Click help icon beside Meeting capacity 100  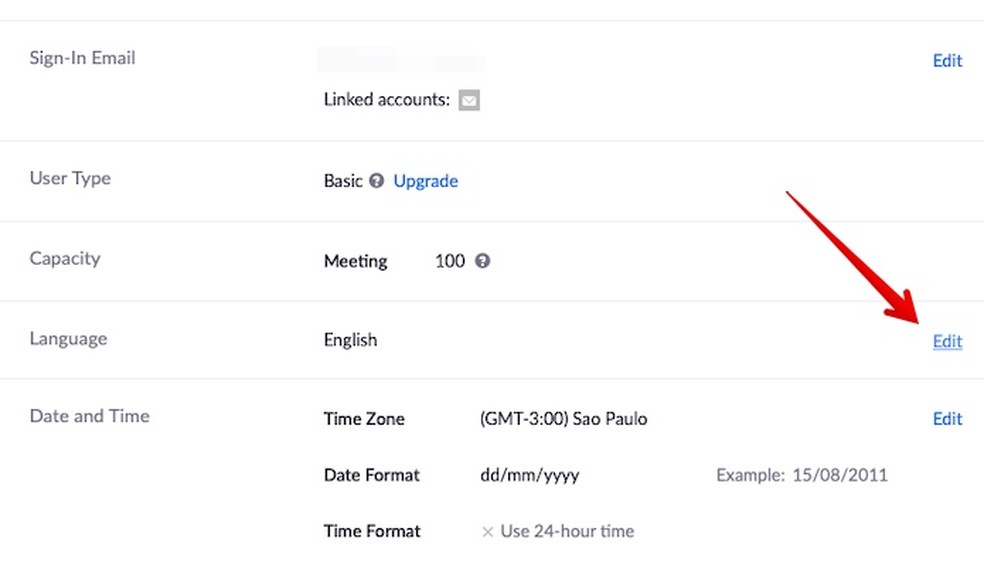[x=482, y=261]
